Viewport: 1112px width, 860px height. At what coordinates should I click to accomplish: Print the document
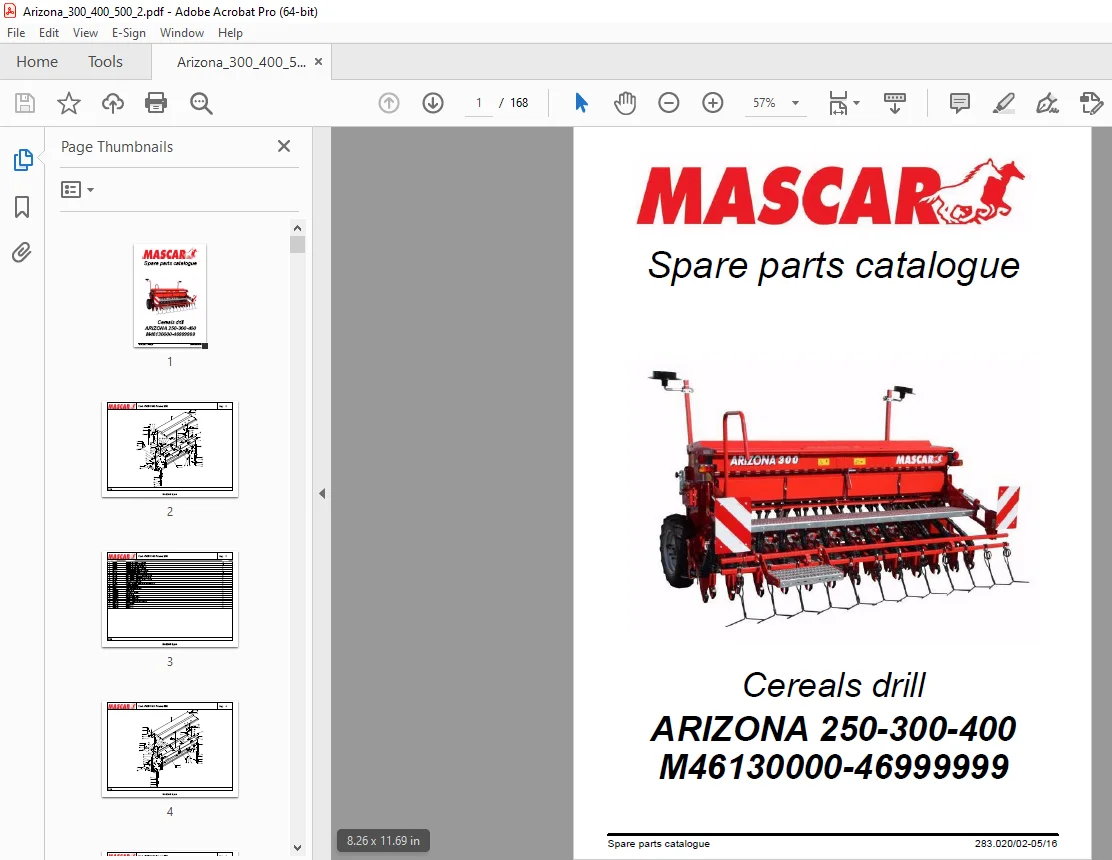click(156, 103)
